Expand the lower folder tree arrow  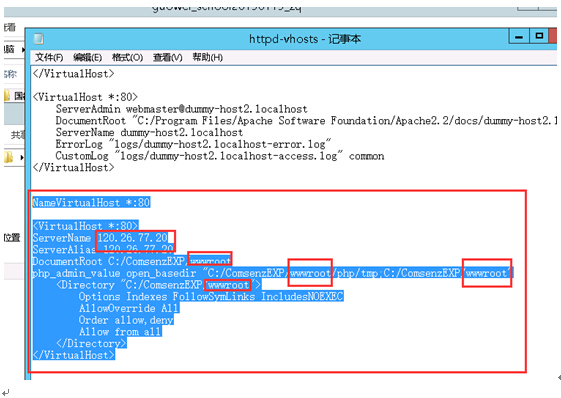tap(22, 157)
